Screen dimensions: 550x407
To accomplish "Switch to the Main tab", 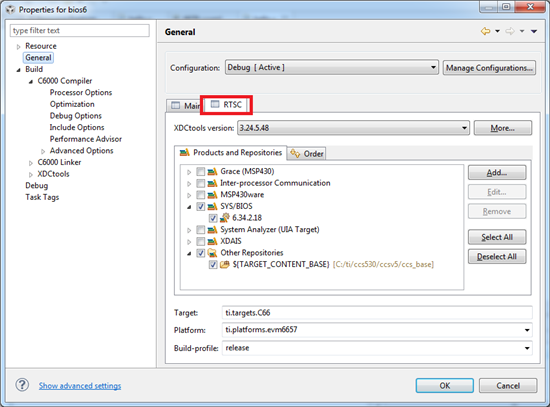I will (185, 105).
